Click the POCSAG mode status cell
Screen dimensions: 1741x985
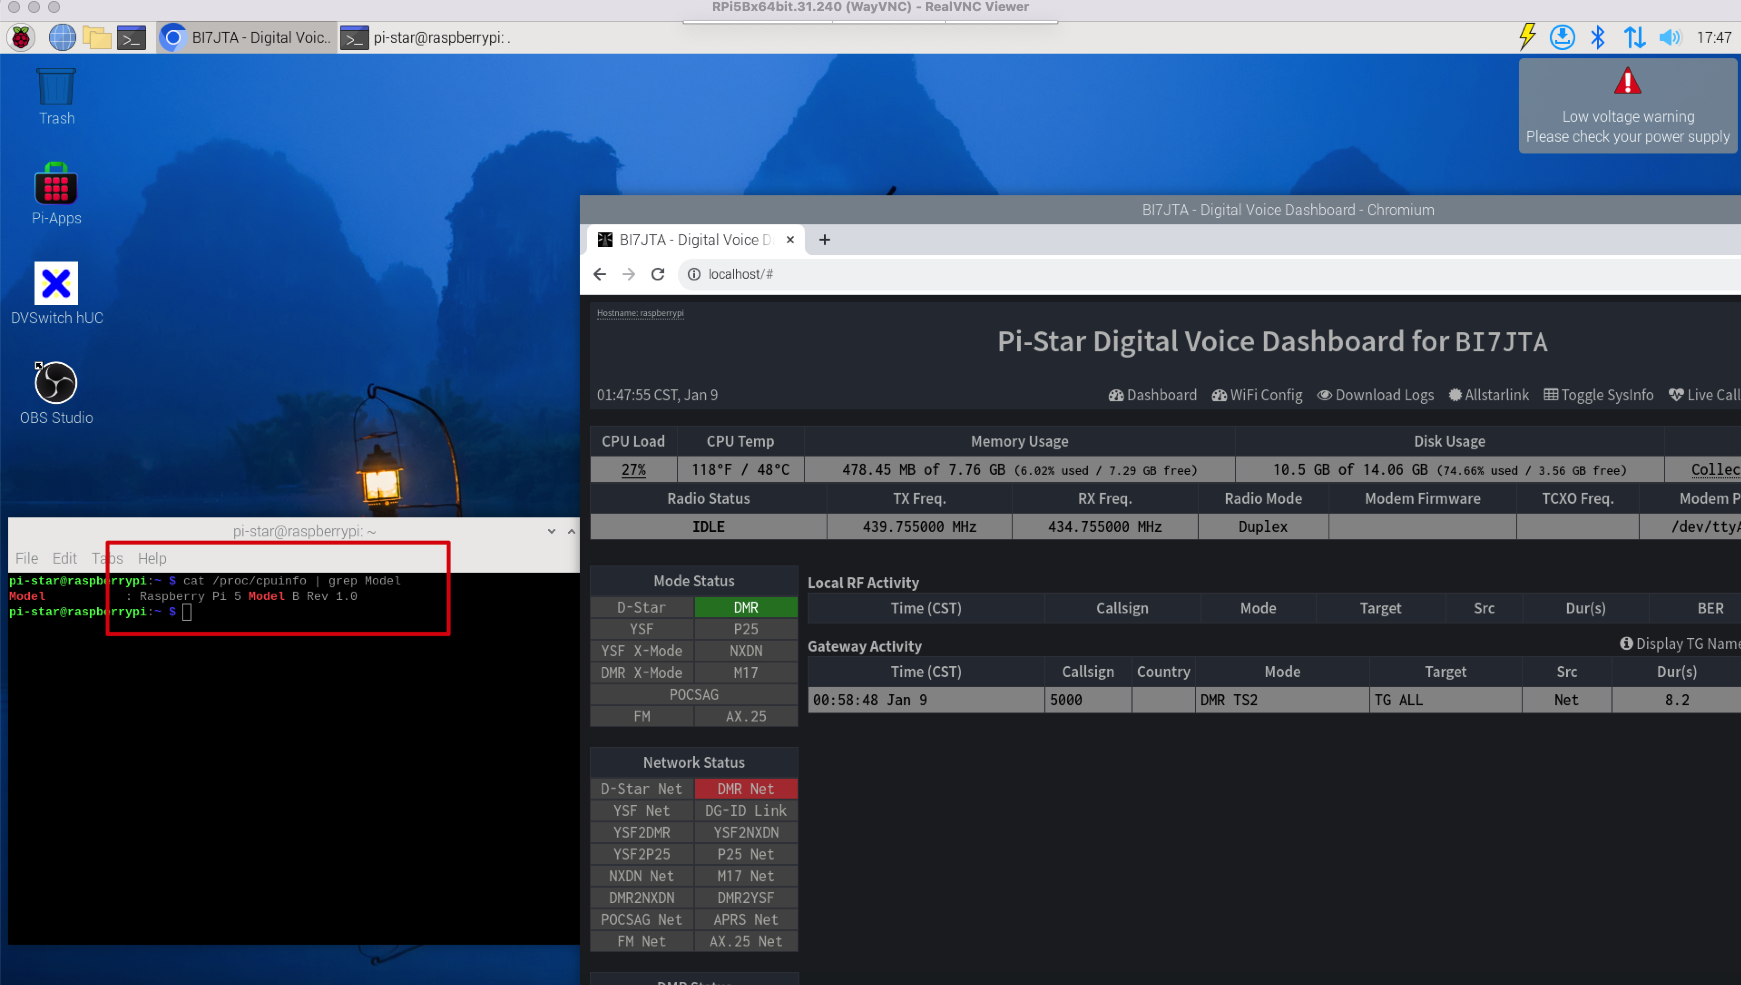click(x=694, y=695)
